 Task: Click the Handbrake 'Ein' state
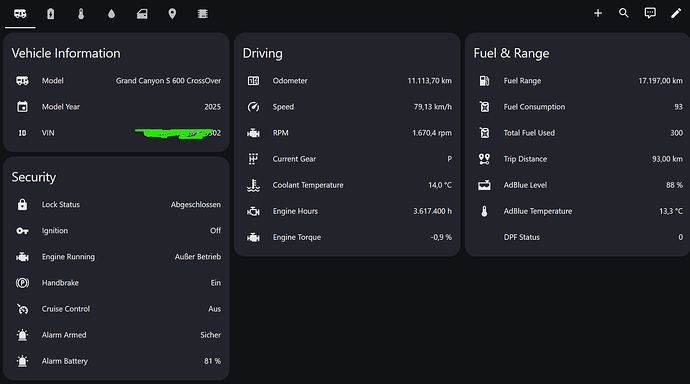tap(216, 283)
